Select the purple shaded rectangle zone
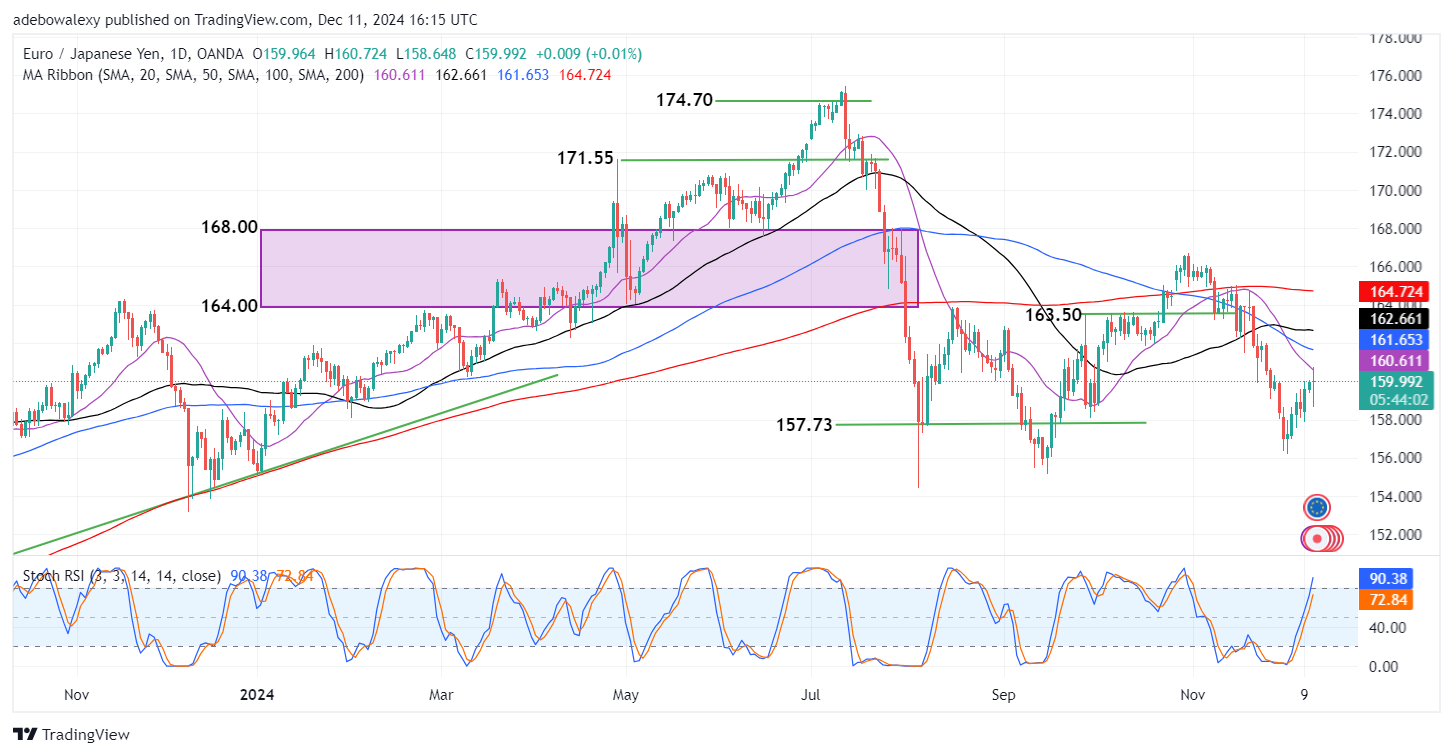This screenshot has width=1453, height=756. coord(589,268)
